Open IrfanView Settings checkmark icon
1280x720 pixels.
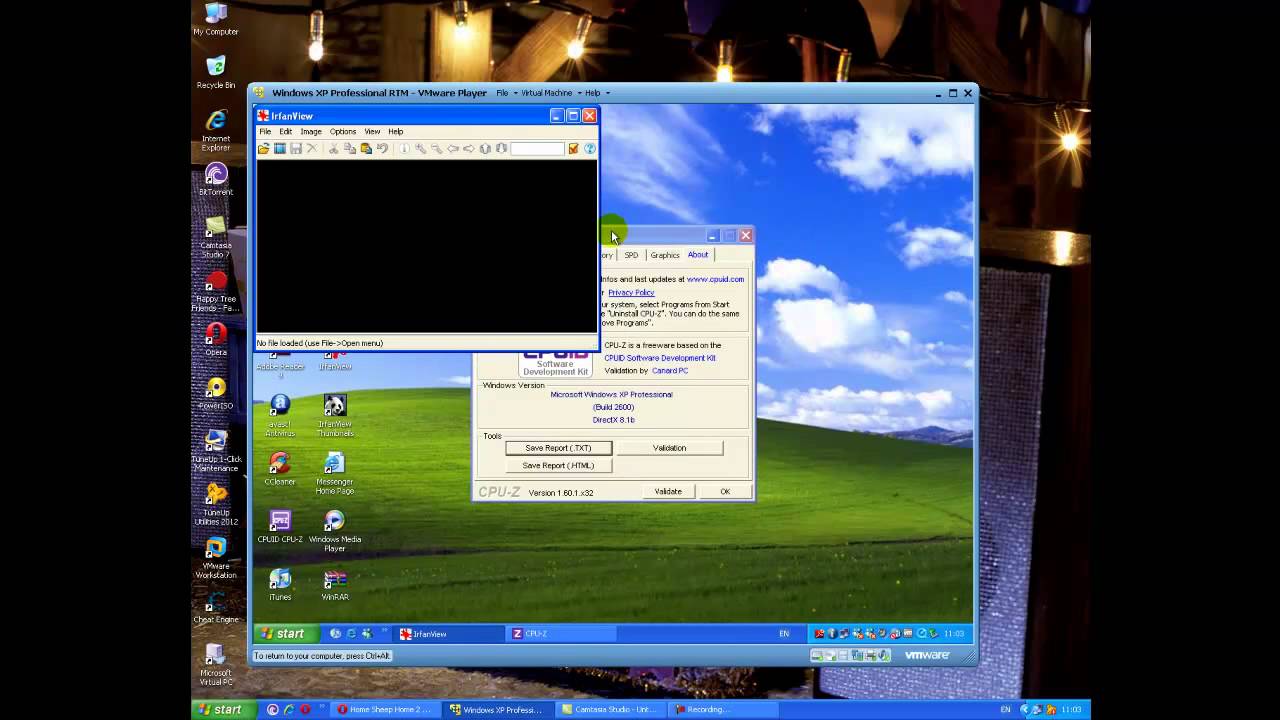[x=573, y=148]
